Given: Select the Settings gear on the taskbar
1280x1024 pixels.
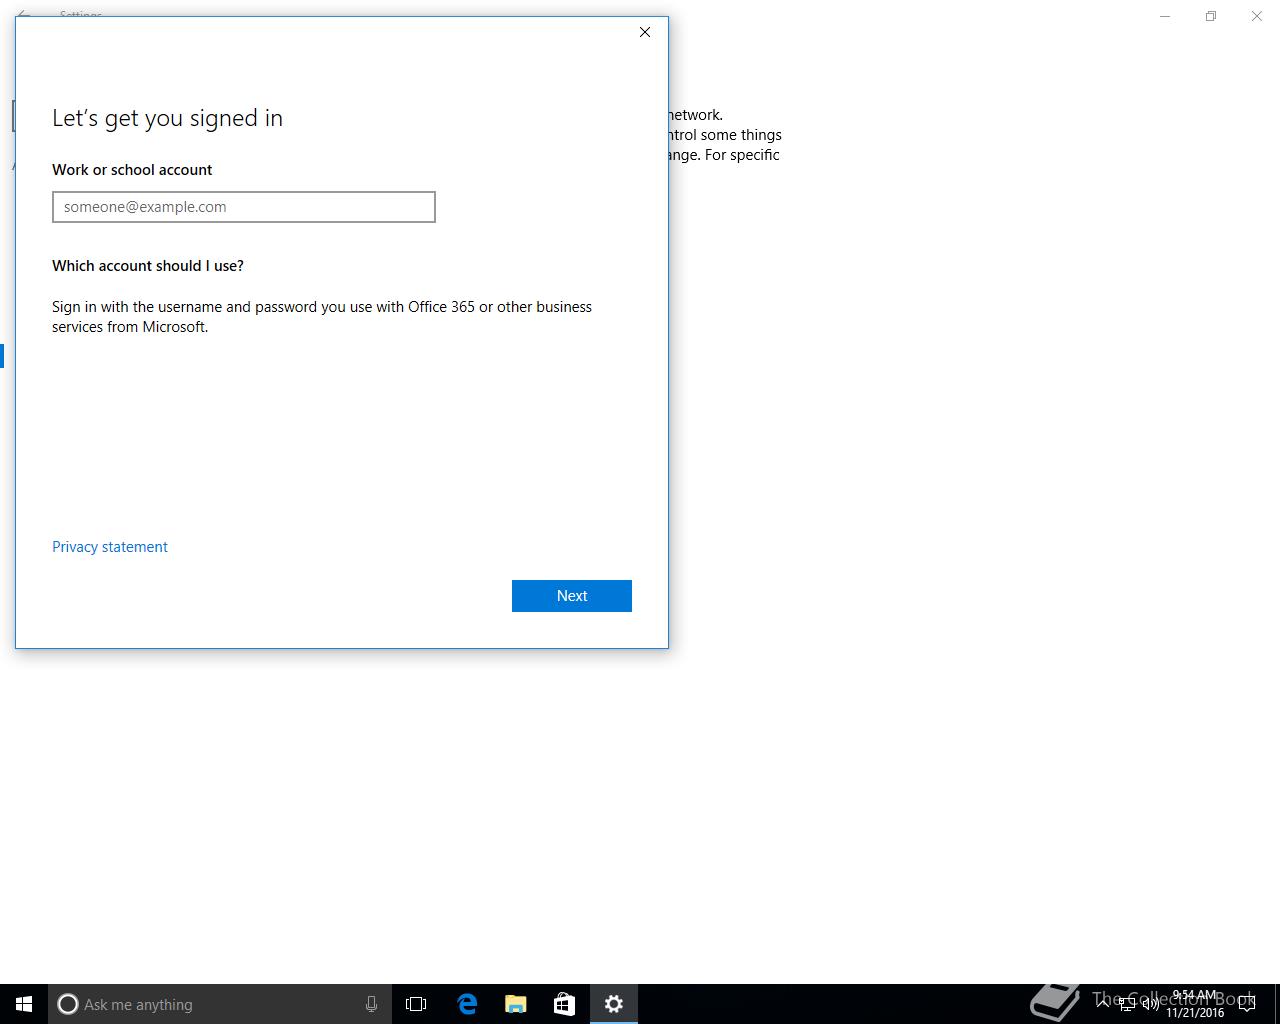Looking at the screenshot, I should point(614,1004).
